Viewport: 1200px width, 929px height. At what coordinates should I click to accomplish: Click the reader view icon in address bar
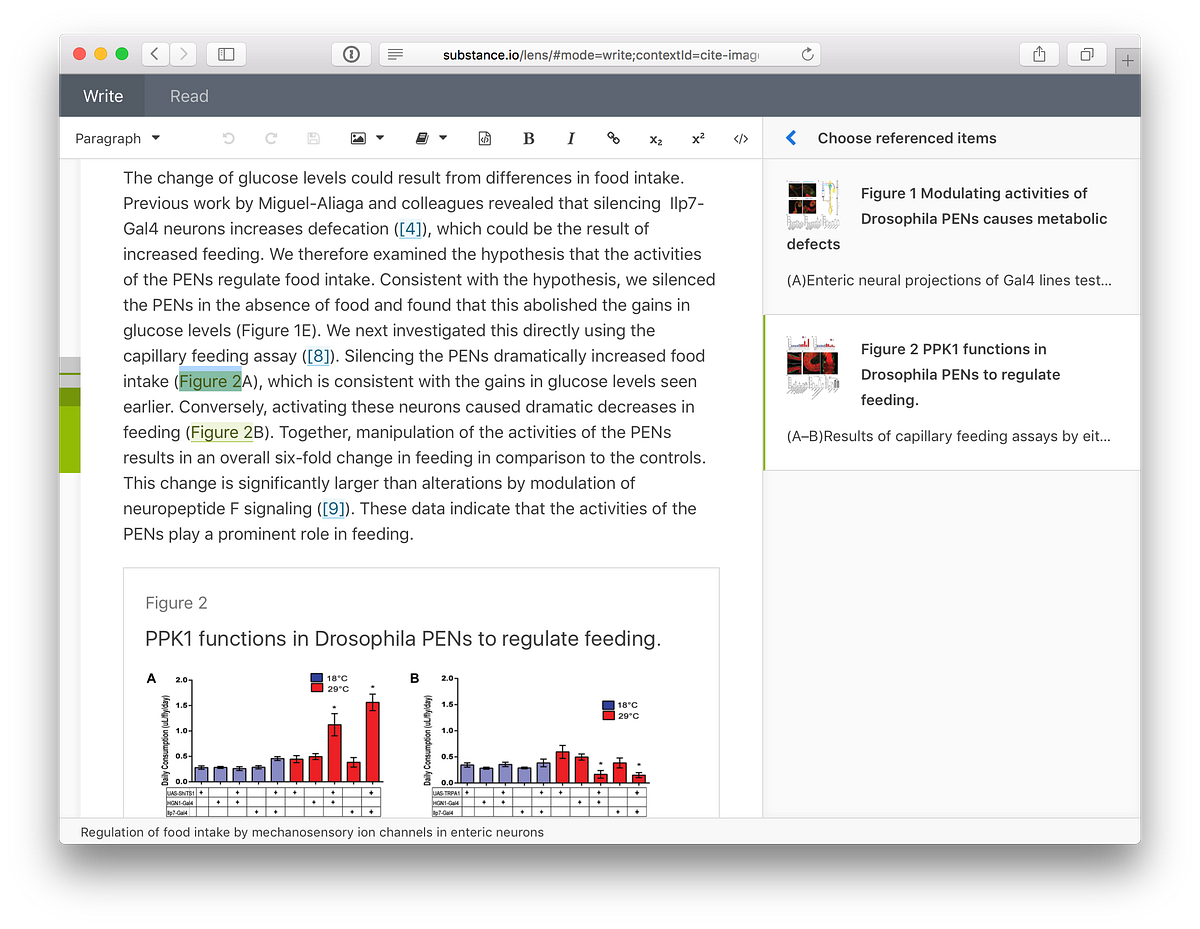point(396,54)
